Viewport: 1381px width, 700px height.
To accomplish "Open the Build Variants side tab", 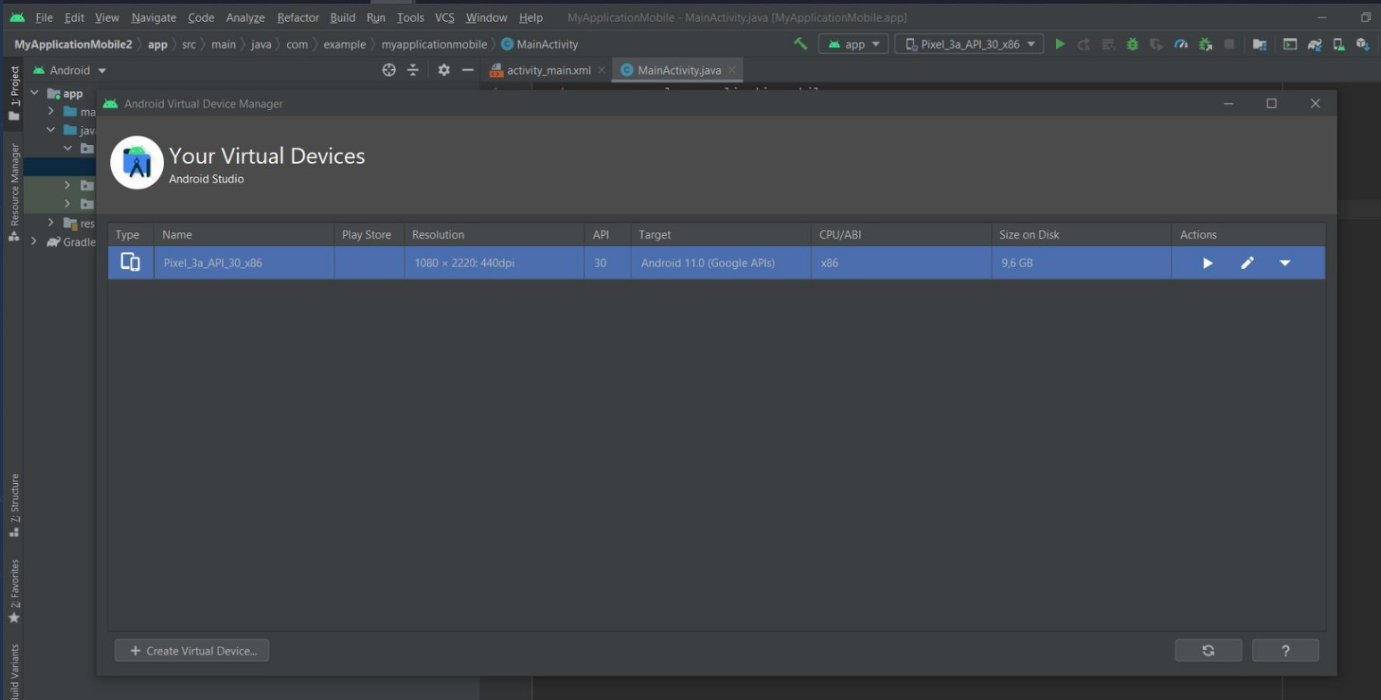I will (14, 672).
